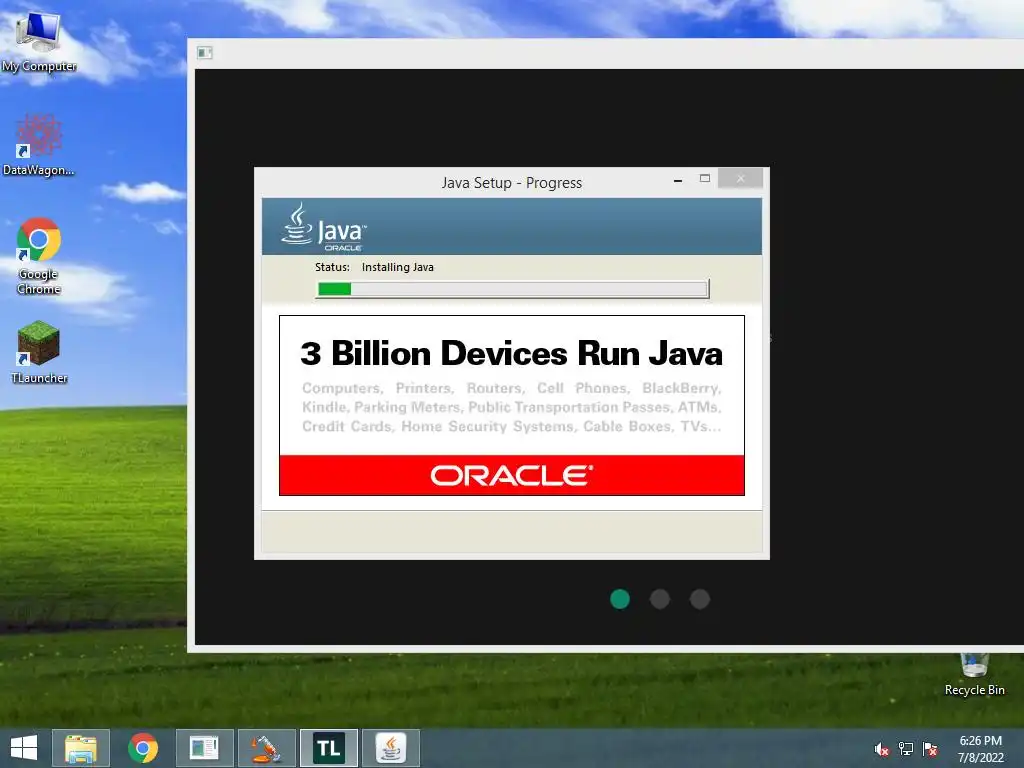The image size is (1024, 768).
Task: Select the newspaper-style app in taskbar
Action: [204, 748]
